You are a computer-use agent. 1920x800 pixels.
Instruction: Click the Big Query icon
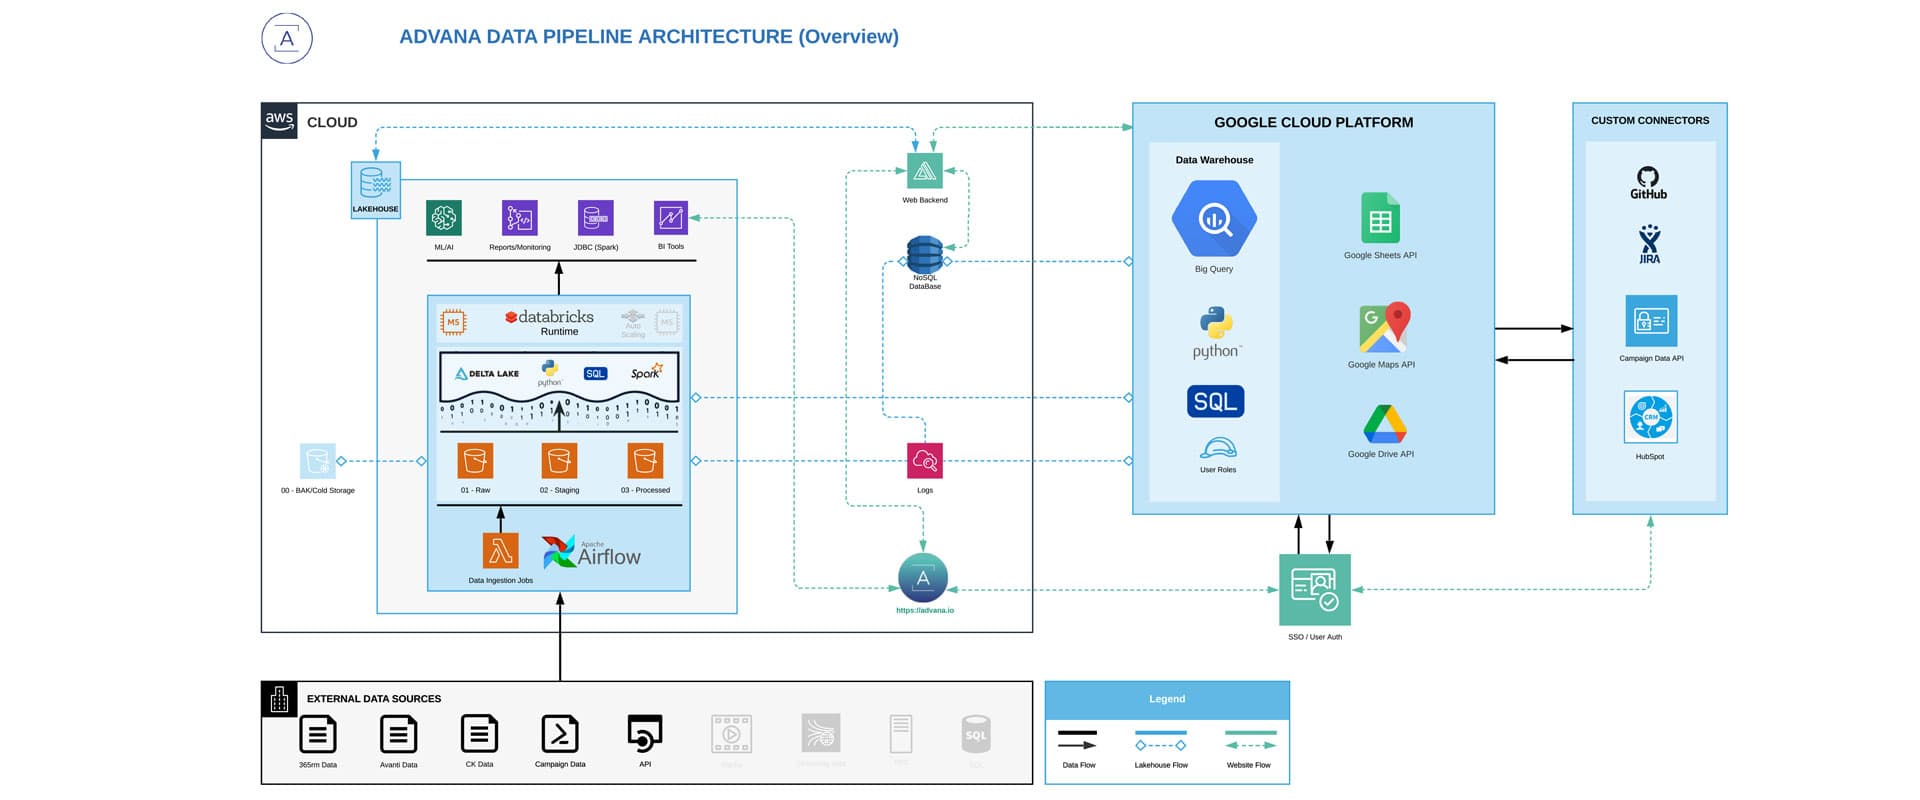(x=1214, y=219)
